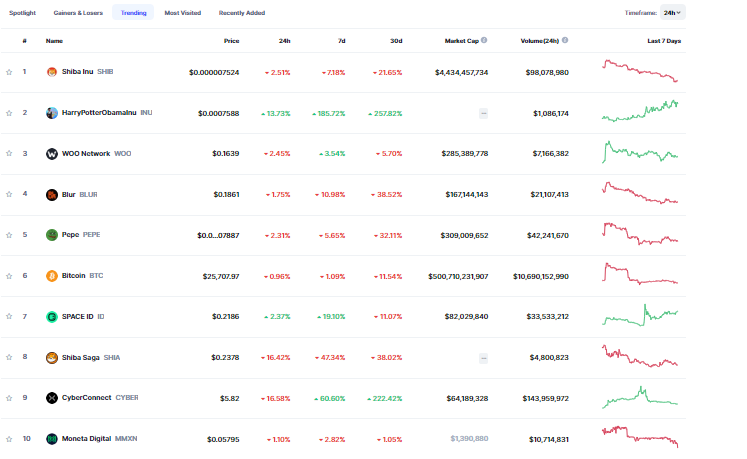This screenshot has height=459, width=747.
Task: Click Moneta Digital's greyed market cap $1,390,880
Action: [469, 439]
